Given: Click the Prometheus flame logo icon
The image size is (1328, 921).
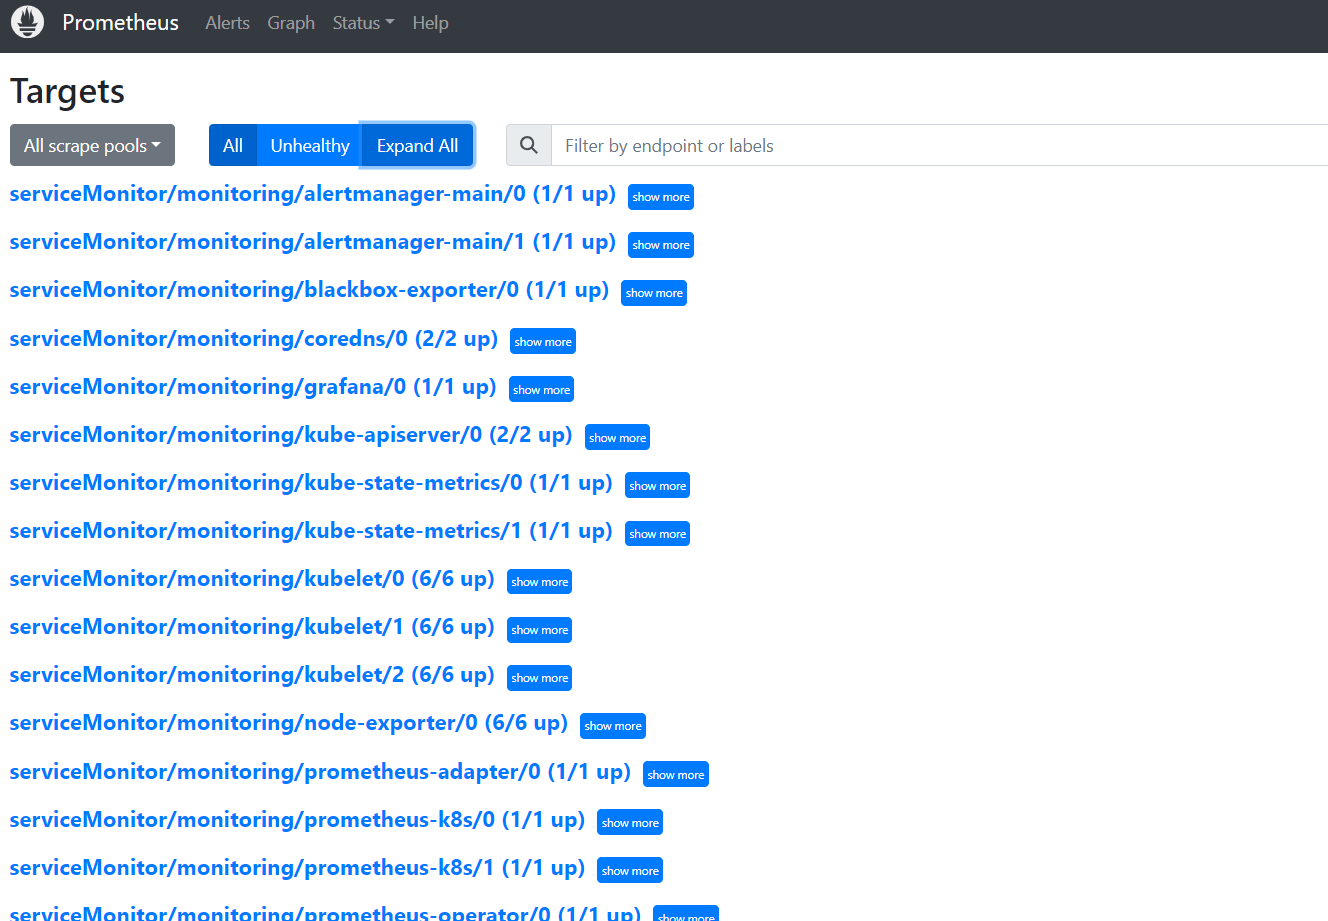Looking at the screenshot, I should pos(27,22).
